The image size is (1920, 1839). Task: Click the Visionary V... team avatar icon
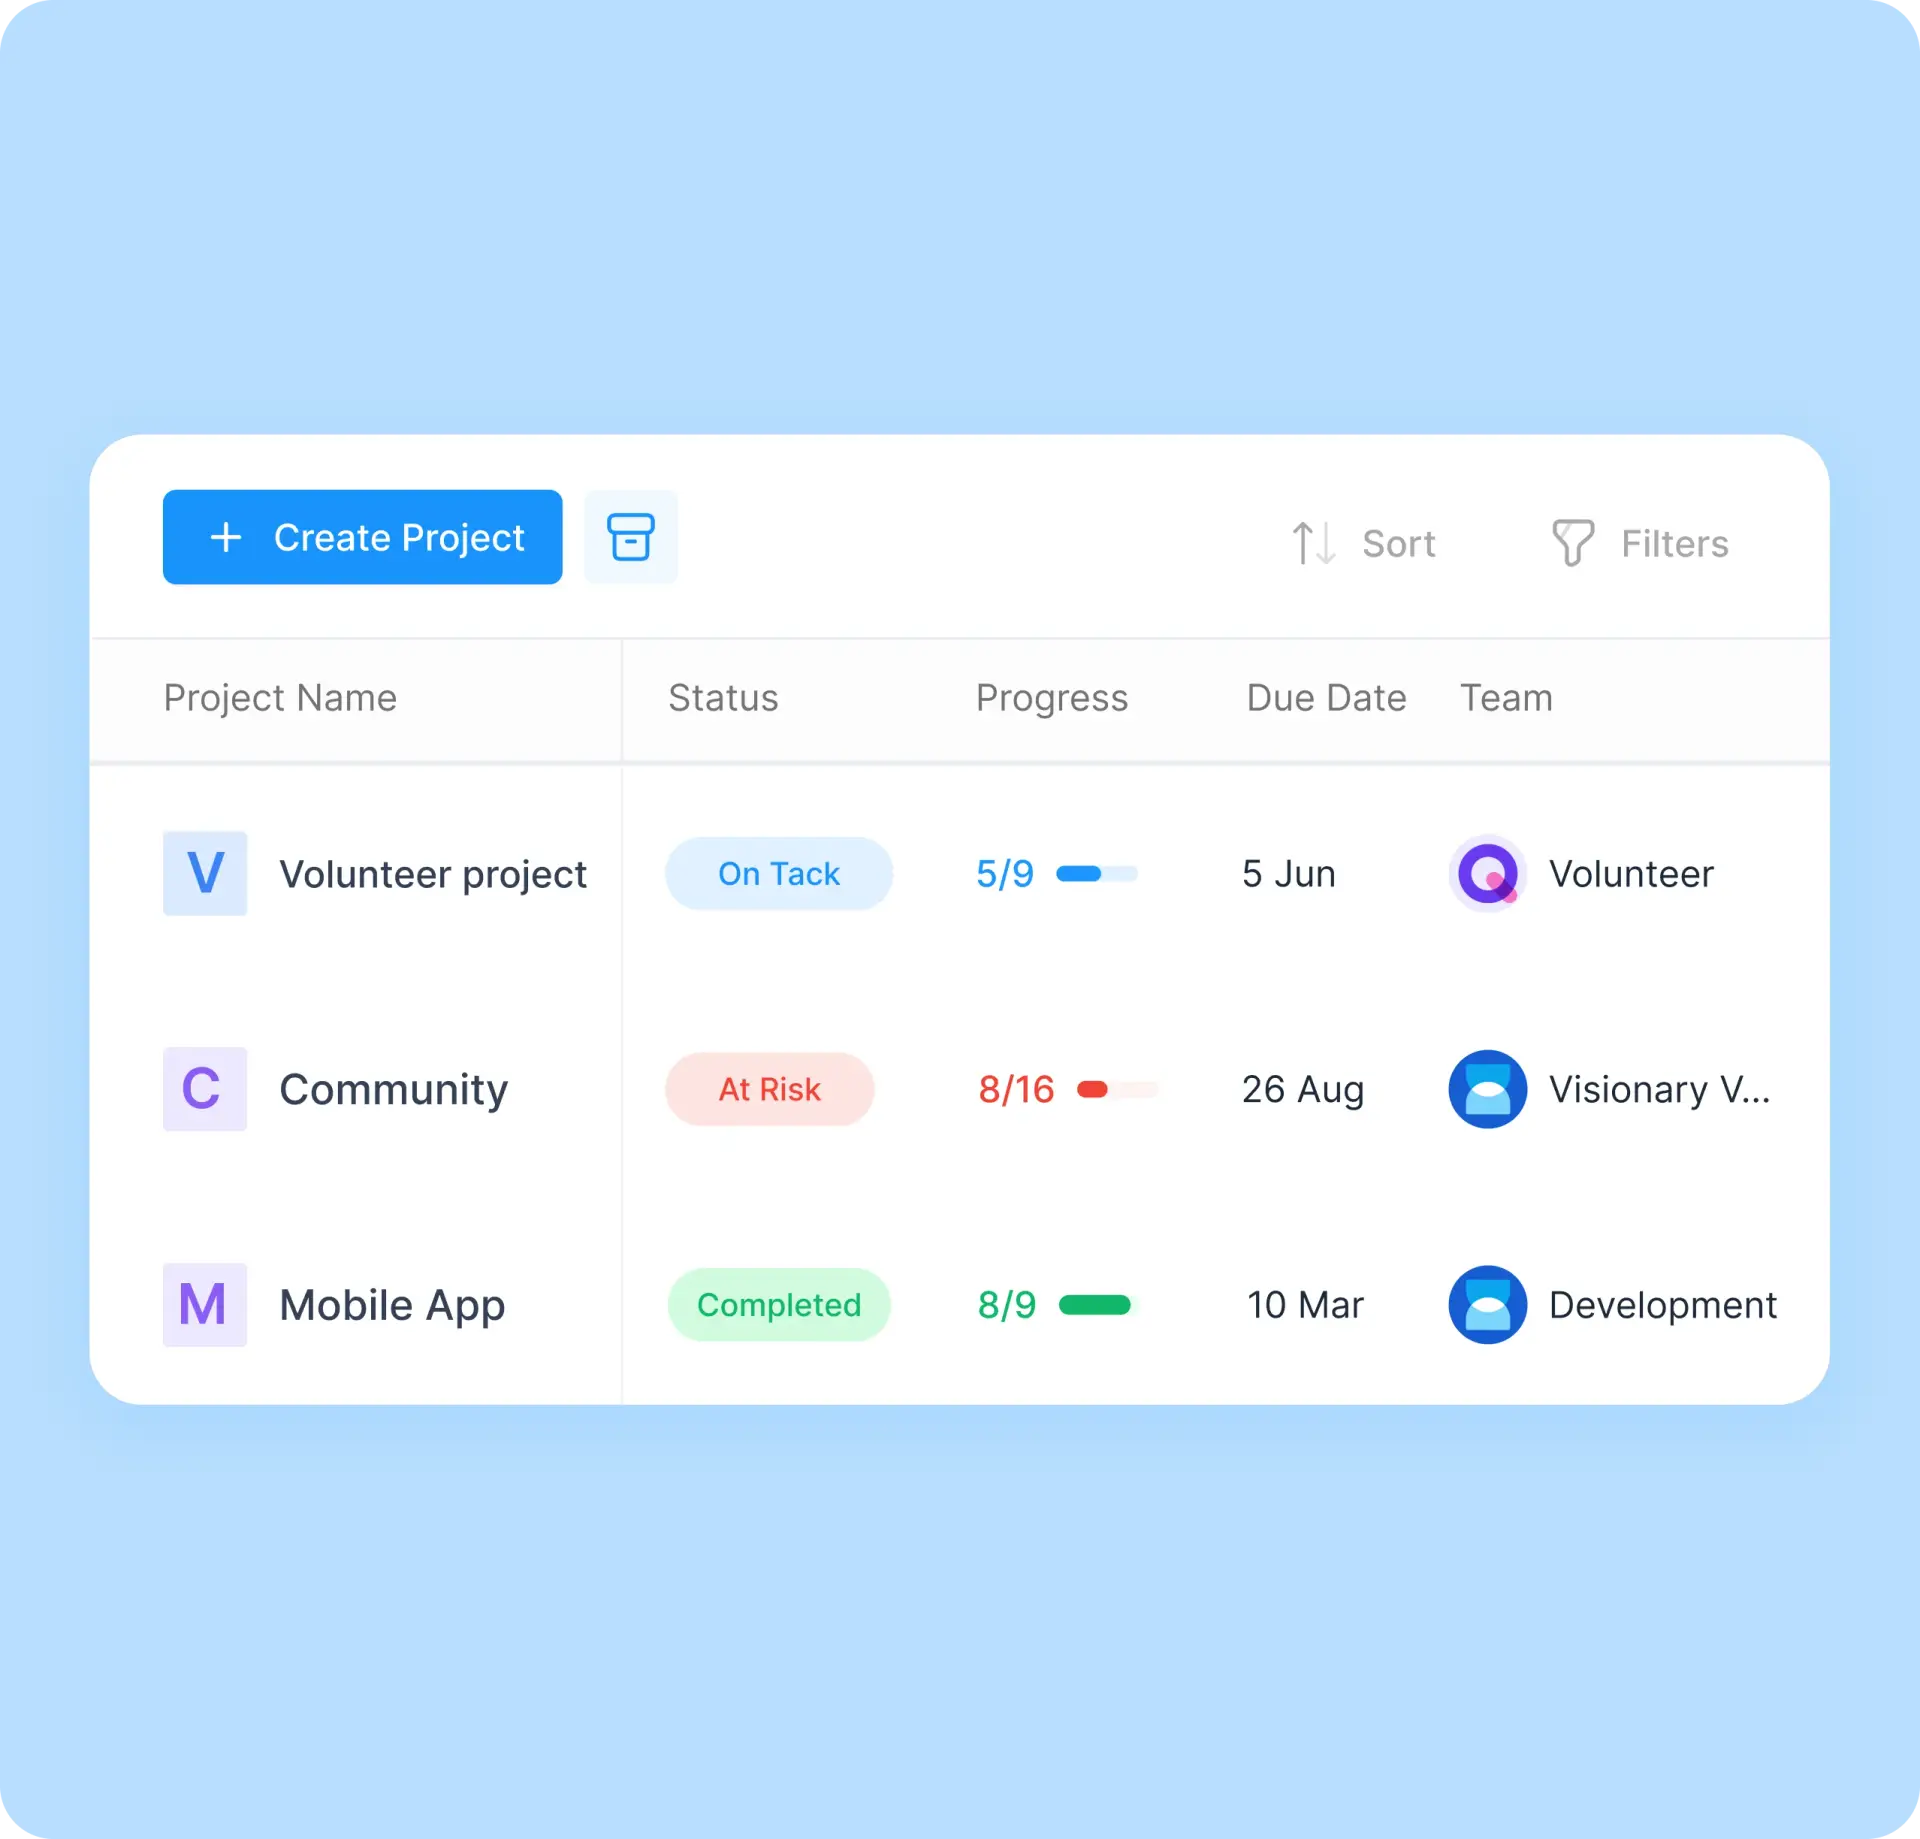point(1486,1087)
